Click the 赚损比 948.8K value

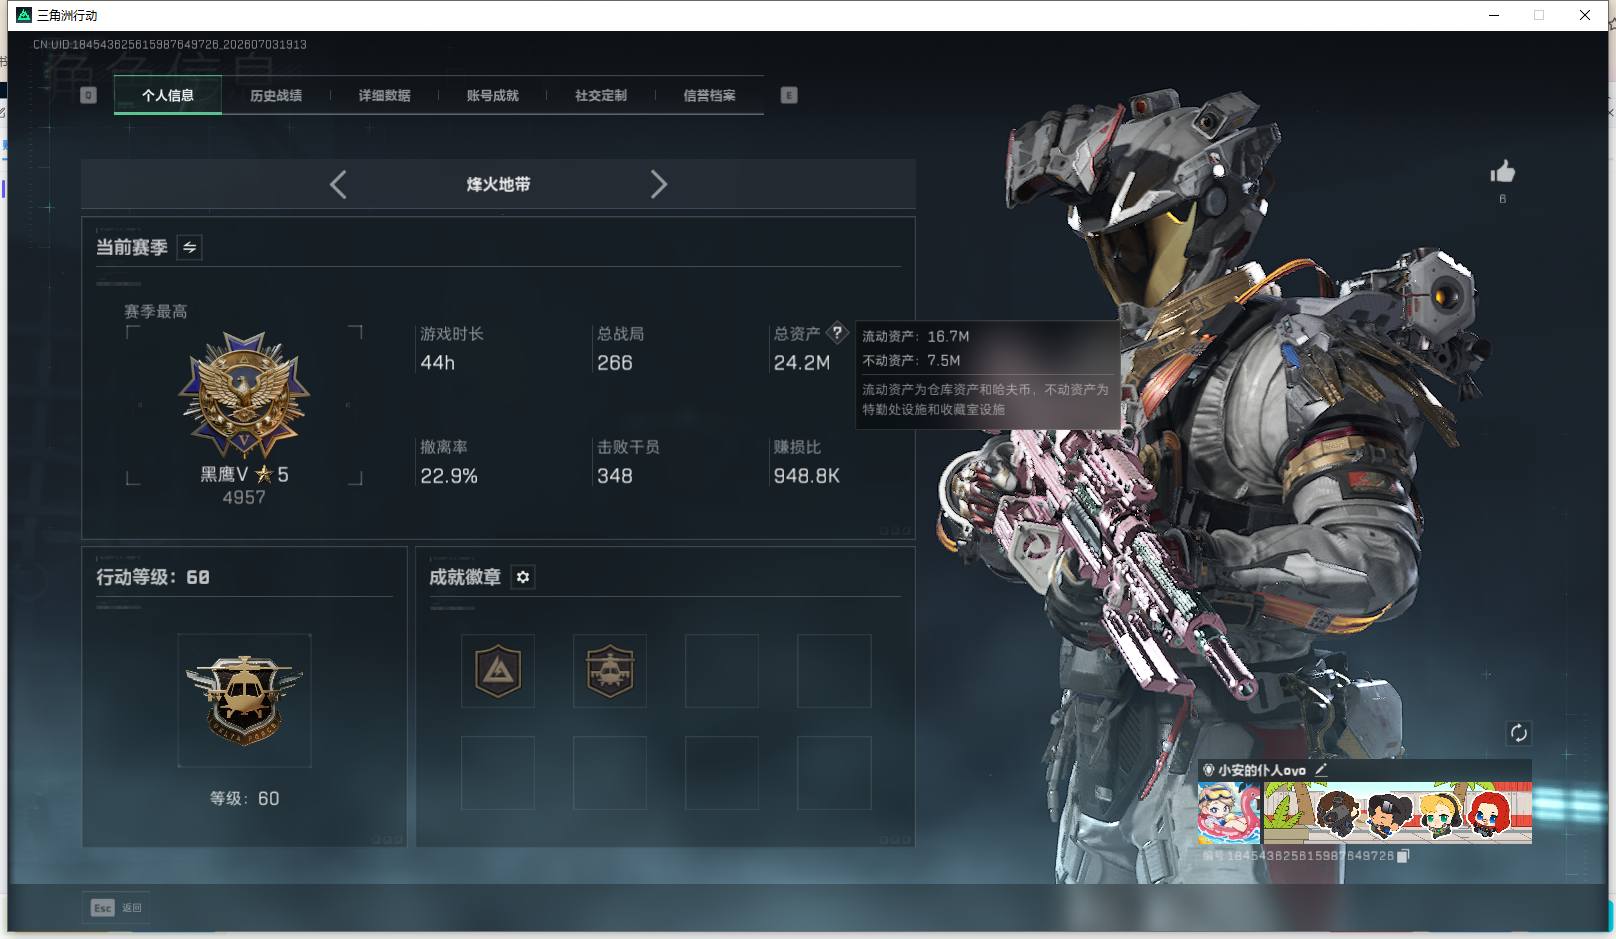click(807, 476)
